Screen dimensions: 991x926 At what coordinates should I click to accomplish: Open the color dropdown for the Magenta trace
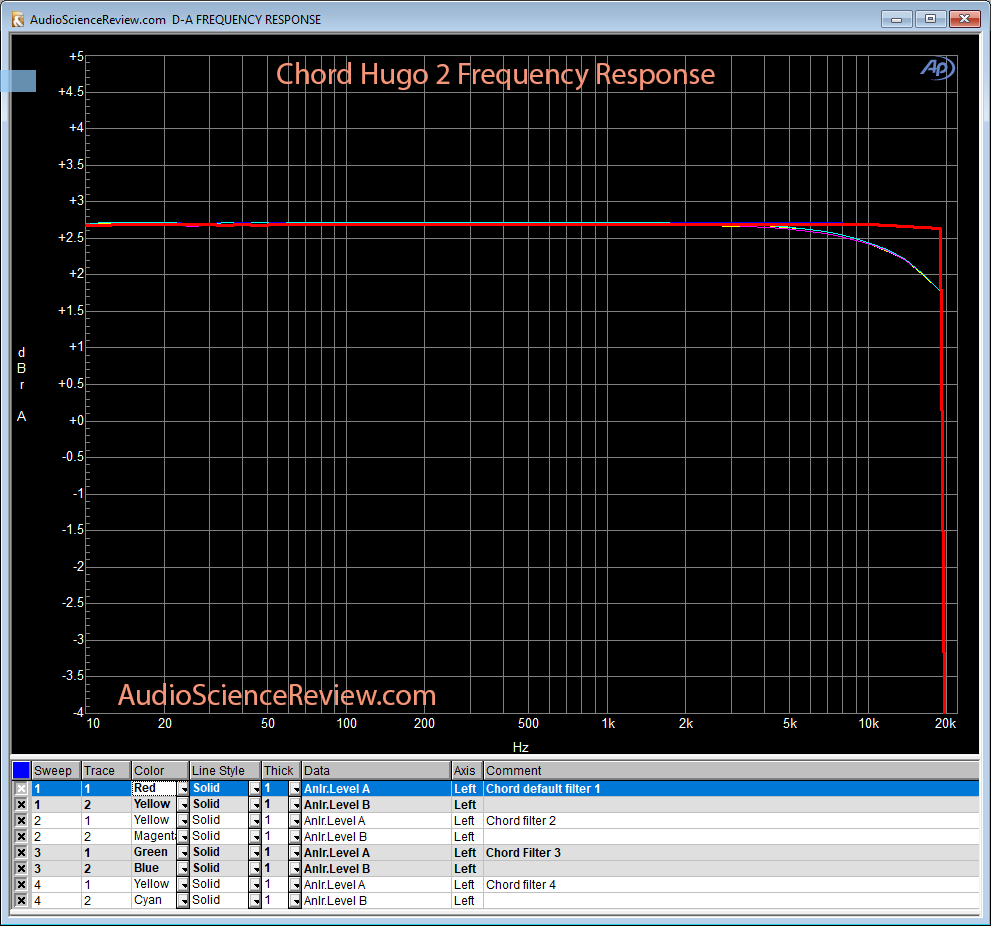coord(183,836)
